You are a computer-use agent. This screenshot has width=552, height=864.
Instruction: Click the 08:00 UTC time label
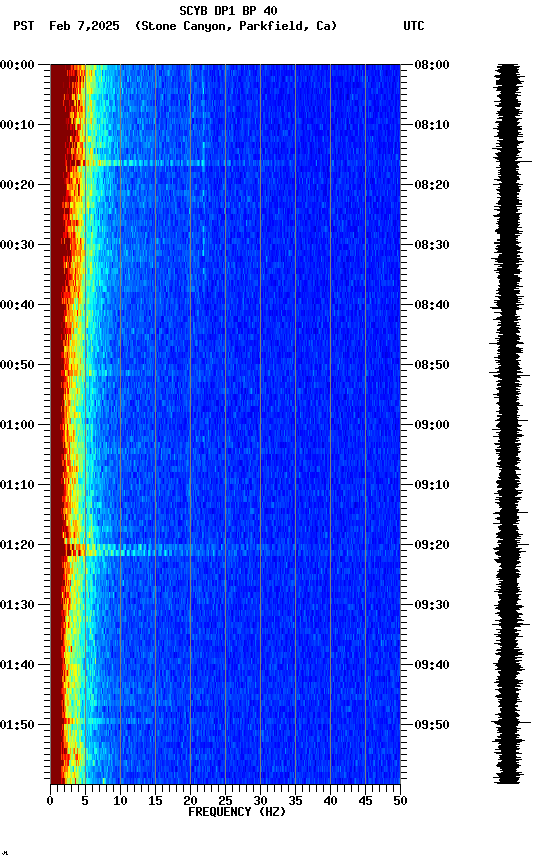(432, 66)
